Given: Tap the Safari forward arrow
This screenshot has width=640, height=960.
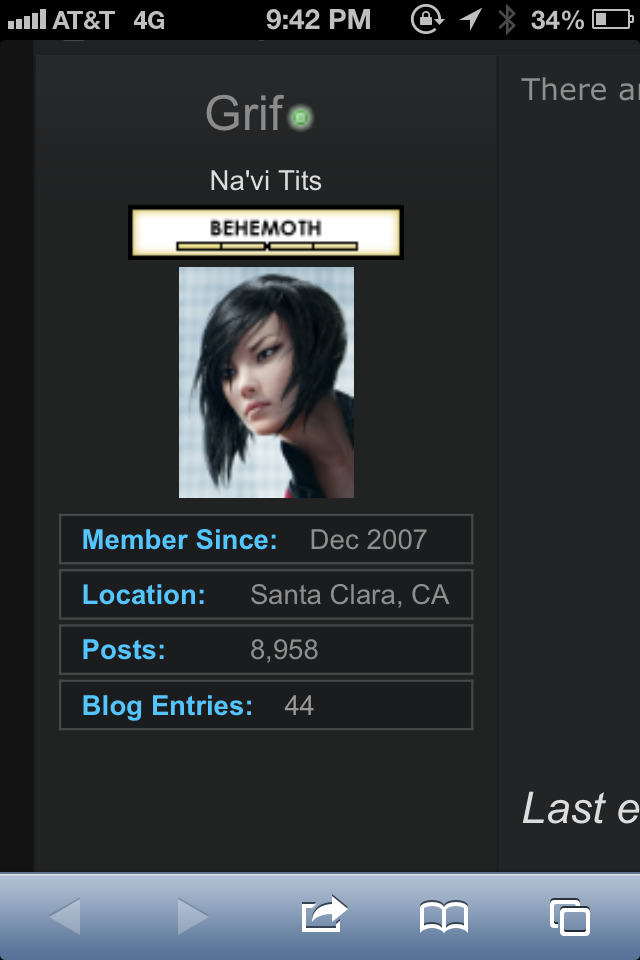Looking at the screenshot, I should [x=193, y=917].
